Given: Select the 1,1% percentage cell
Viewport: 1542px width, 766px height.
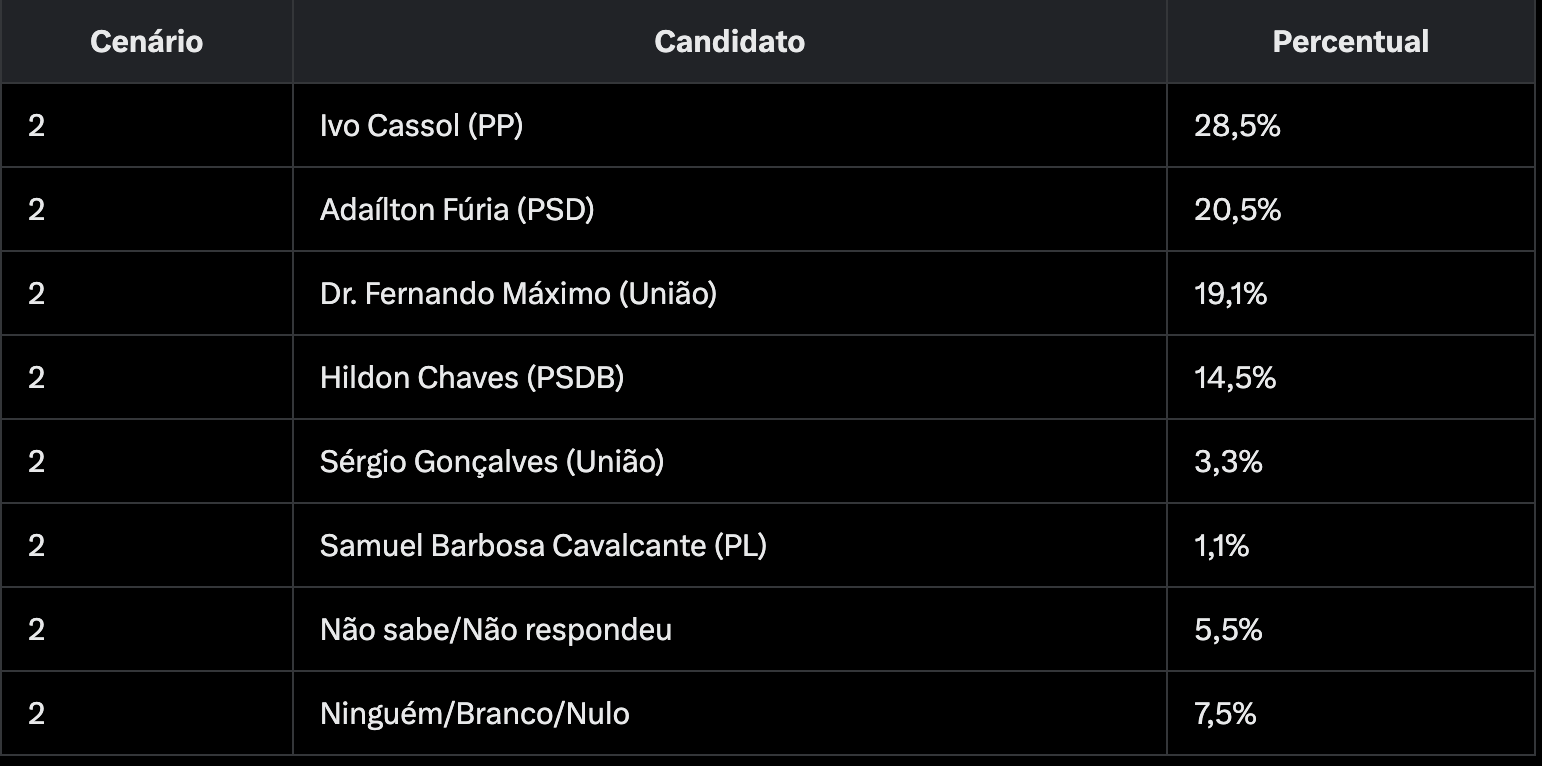Looking at the screenshot, I should click(1221, 546).
